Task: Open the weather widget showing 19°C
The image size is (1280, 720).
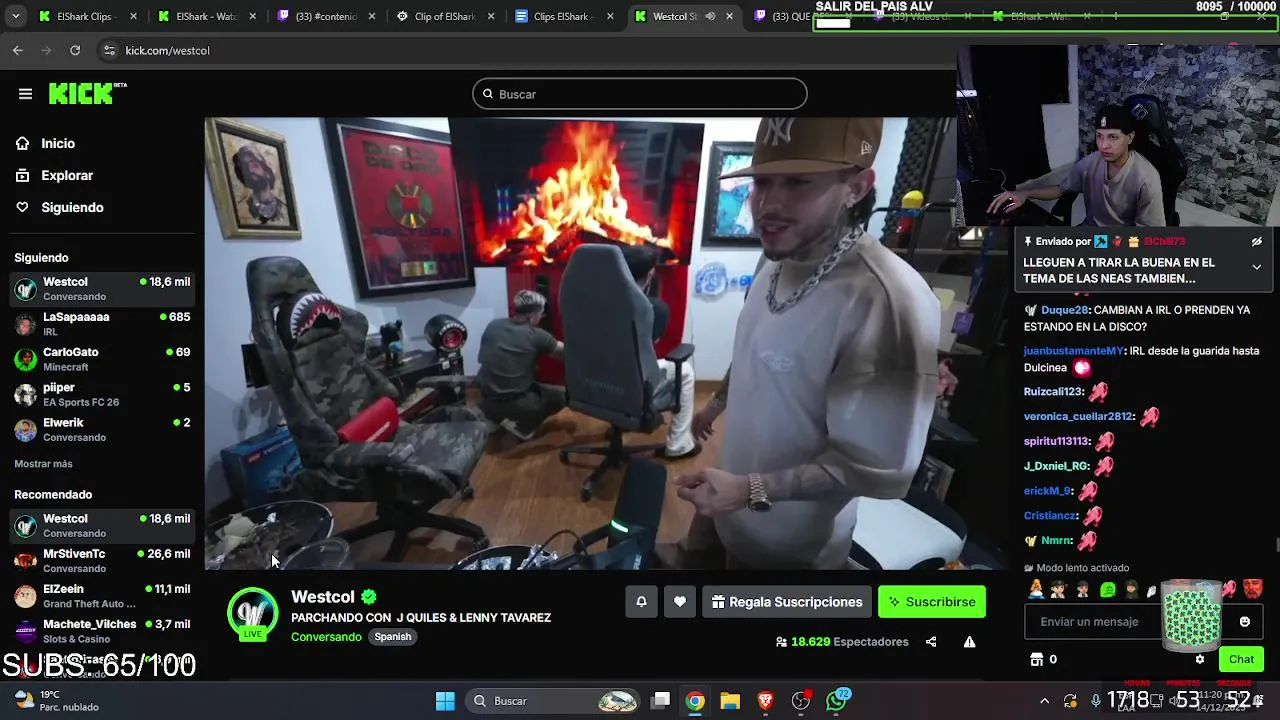Action: (x=58, y=701)
